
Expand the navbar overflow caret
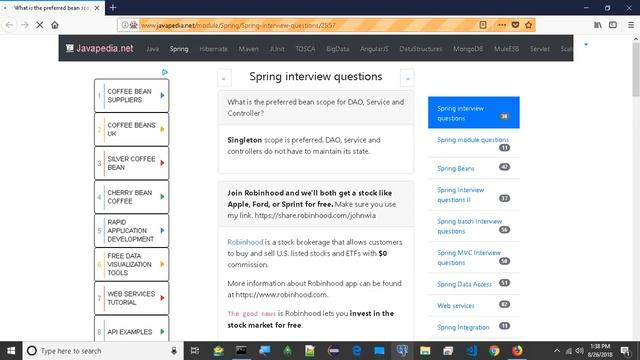586,44
